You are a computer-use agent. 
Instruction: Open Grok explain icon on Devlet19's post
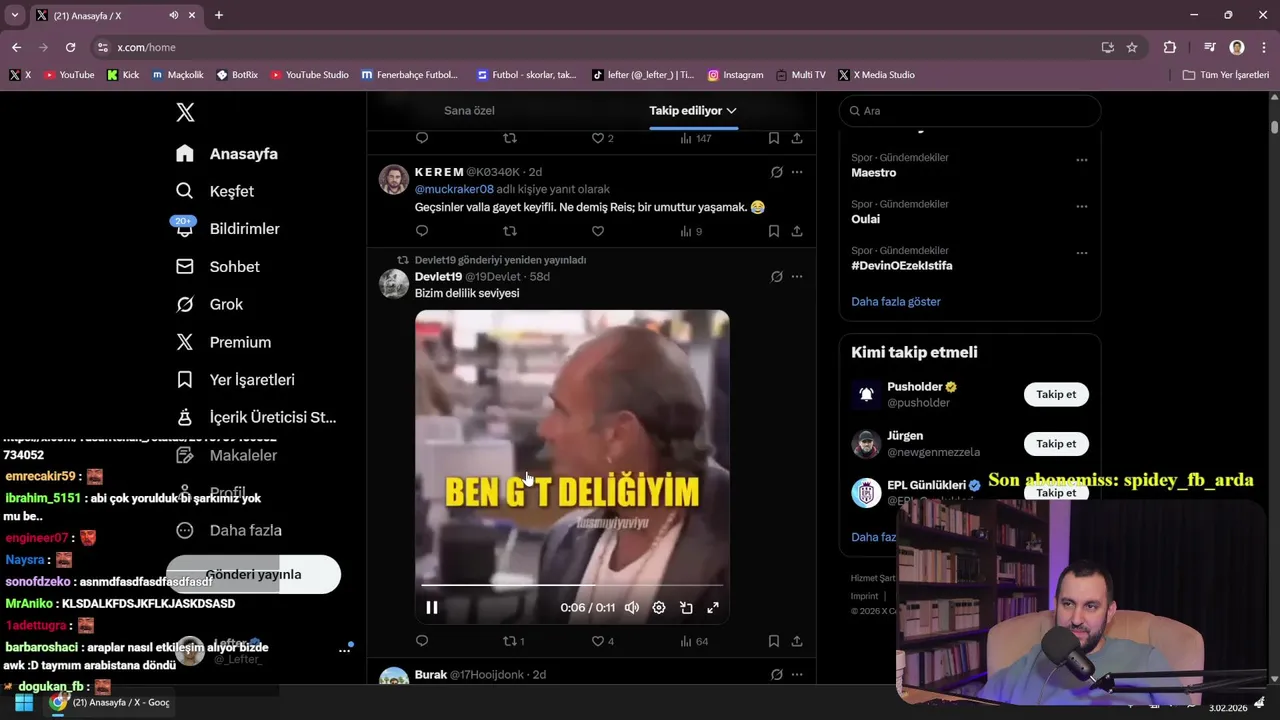click(x=777, y=277)
